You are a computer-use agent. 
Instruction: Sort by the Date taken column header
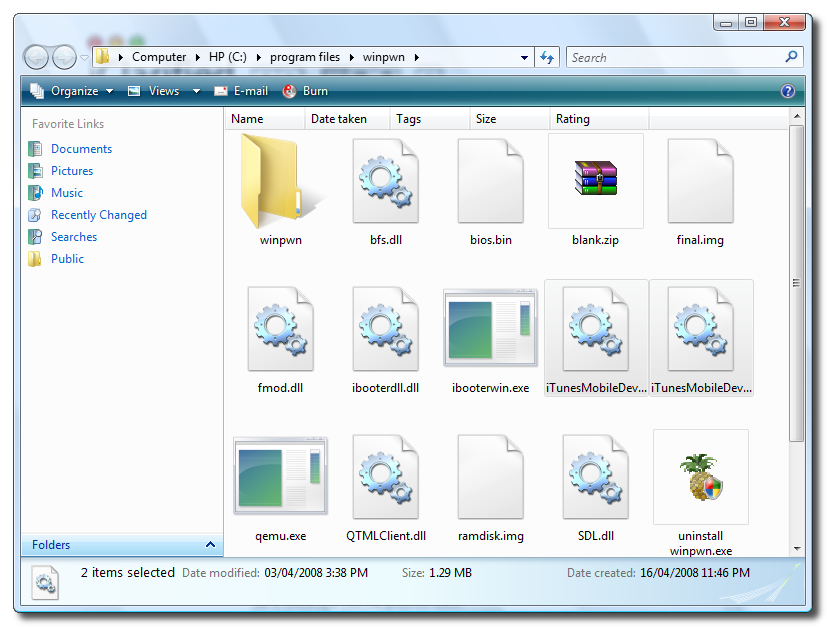tap(347, 119)
